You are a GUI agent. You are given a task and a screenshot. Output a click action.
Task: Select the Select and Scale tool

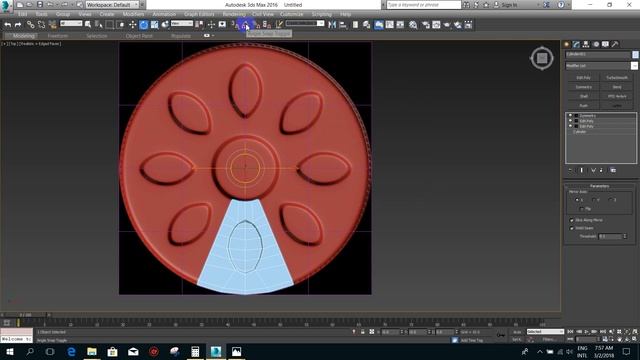coord(154,25)
